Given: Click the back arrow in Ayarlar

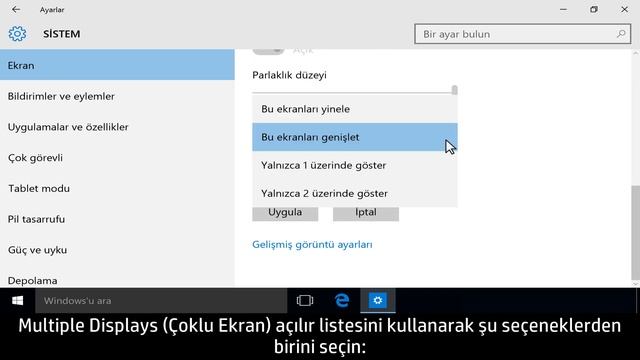Looking at the screenshot, I should [x=16, y=9].
